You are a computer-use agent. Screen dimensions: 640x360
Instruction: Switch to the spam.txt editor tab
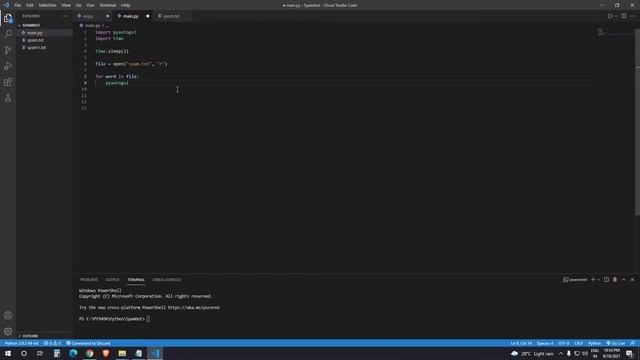(171, 16)
